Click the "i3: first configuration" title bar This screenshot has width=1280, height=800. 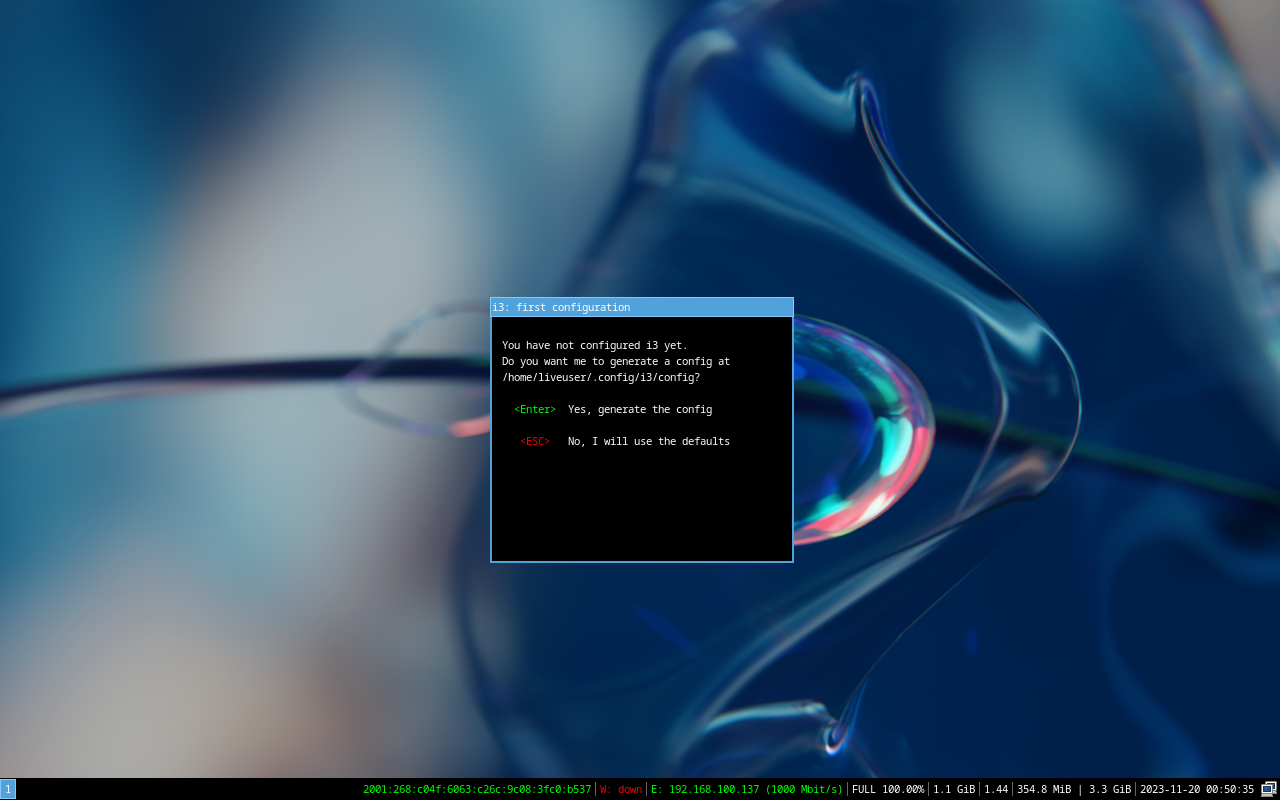click(642, 307)
